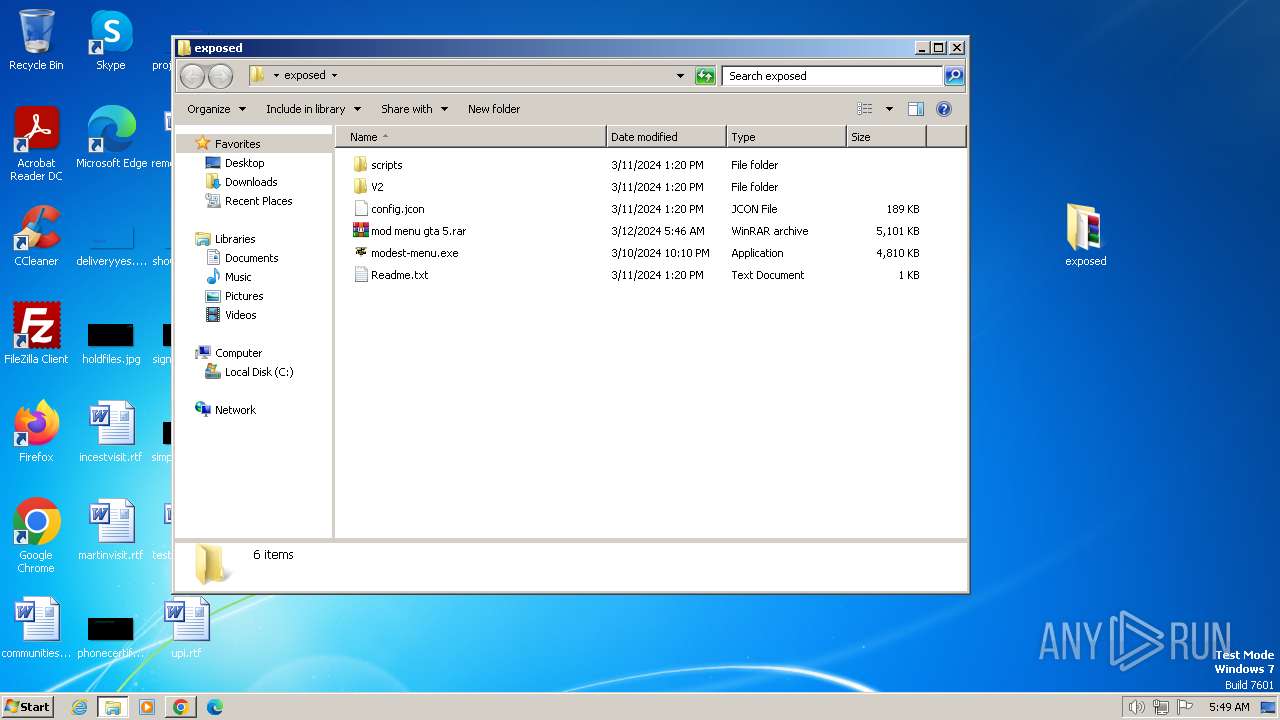Select the modest-menu.exe application icon
This screenshot has height=720, width=1280.
pyautogui.click(x=361, y=253)
